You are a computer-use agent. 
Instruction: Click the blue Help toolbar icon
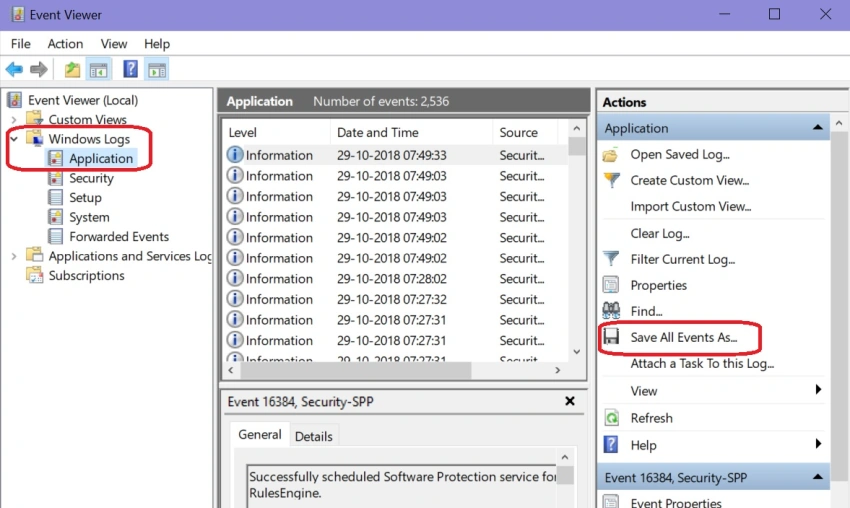pyautogui.click(x=130, y=69)
